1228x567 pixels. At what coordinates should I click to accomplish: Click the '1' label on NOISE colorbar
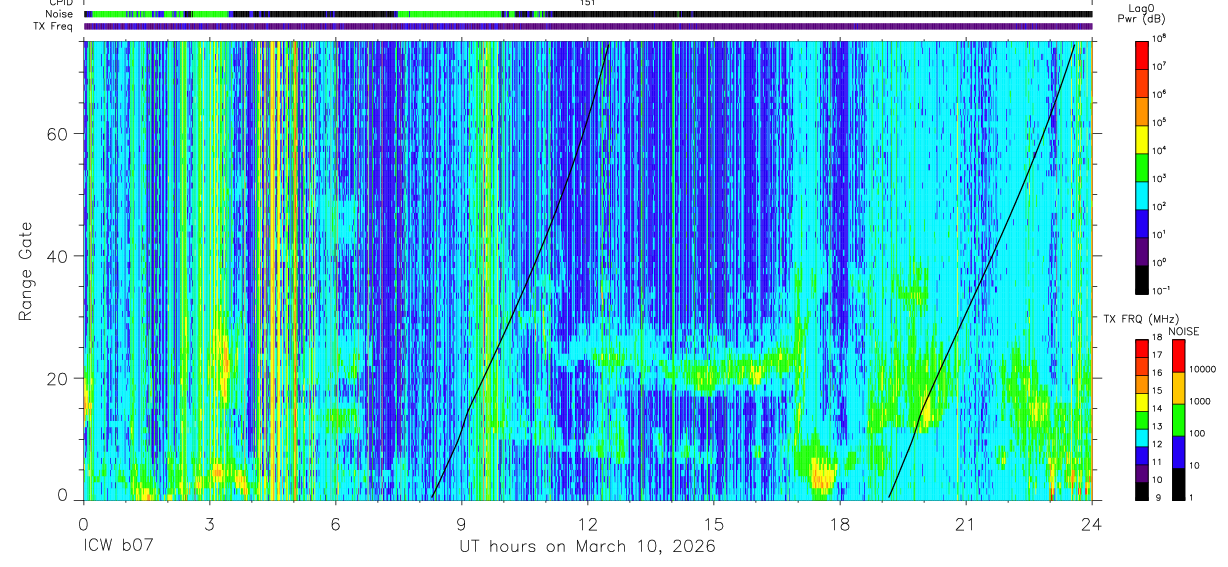[x=1192, y=498]
